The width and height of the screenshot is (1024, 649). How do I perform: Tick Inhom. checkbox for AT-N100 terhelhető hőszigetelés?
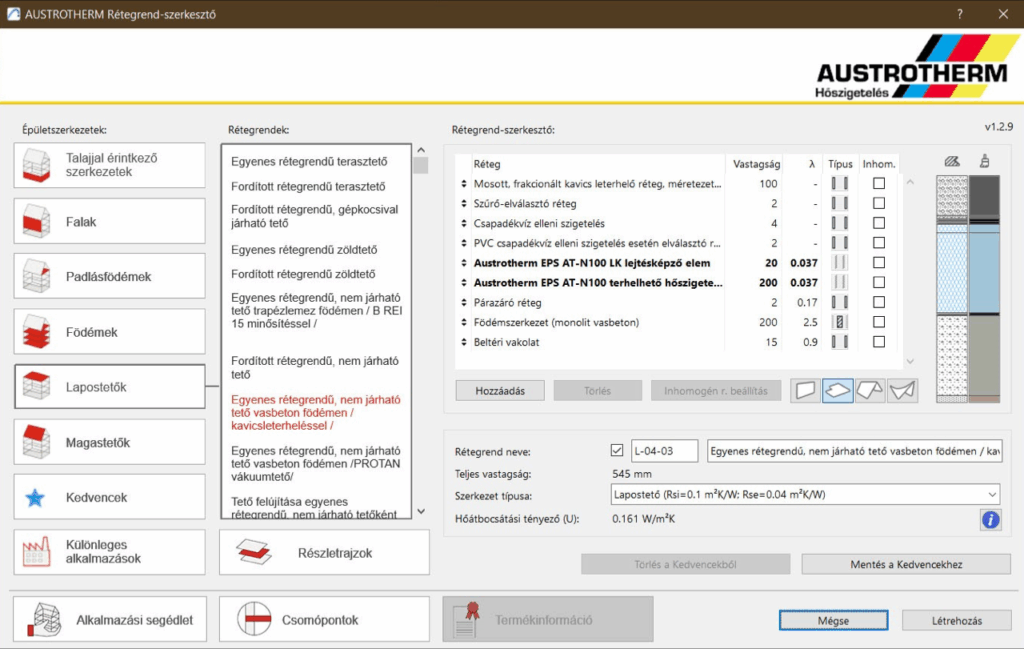(x=879, y=282)
